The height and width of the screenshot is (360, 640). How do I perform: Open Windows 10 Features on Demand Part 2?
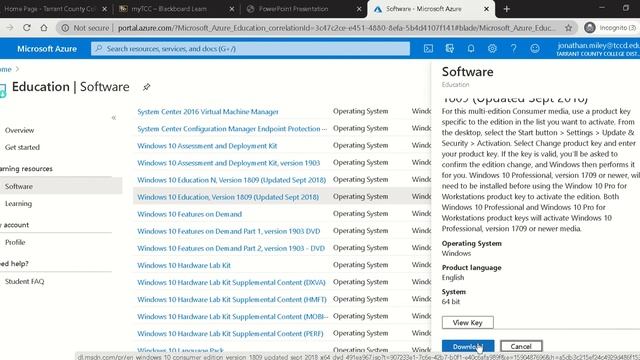(231, 248)
